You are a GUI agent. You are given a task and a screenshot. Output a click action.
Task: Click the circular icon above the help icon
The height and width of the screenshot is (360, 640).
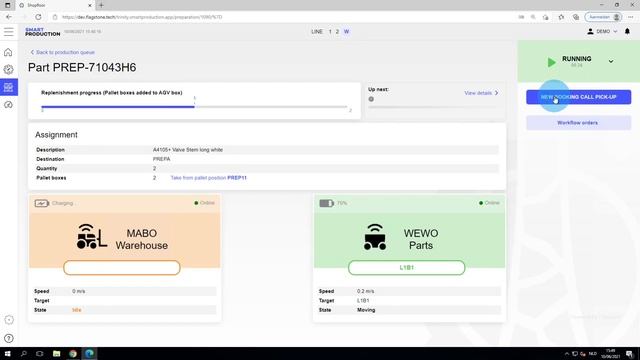click(9, 320)
